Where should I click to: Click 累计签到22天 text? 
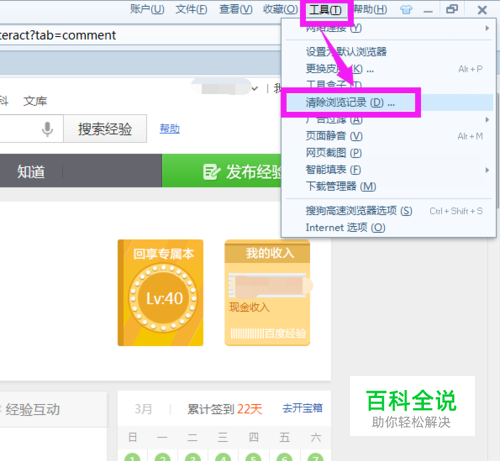point(225,409)
